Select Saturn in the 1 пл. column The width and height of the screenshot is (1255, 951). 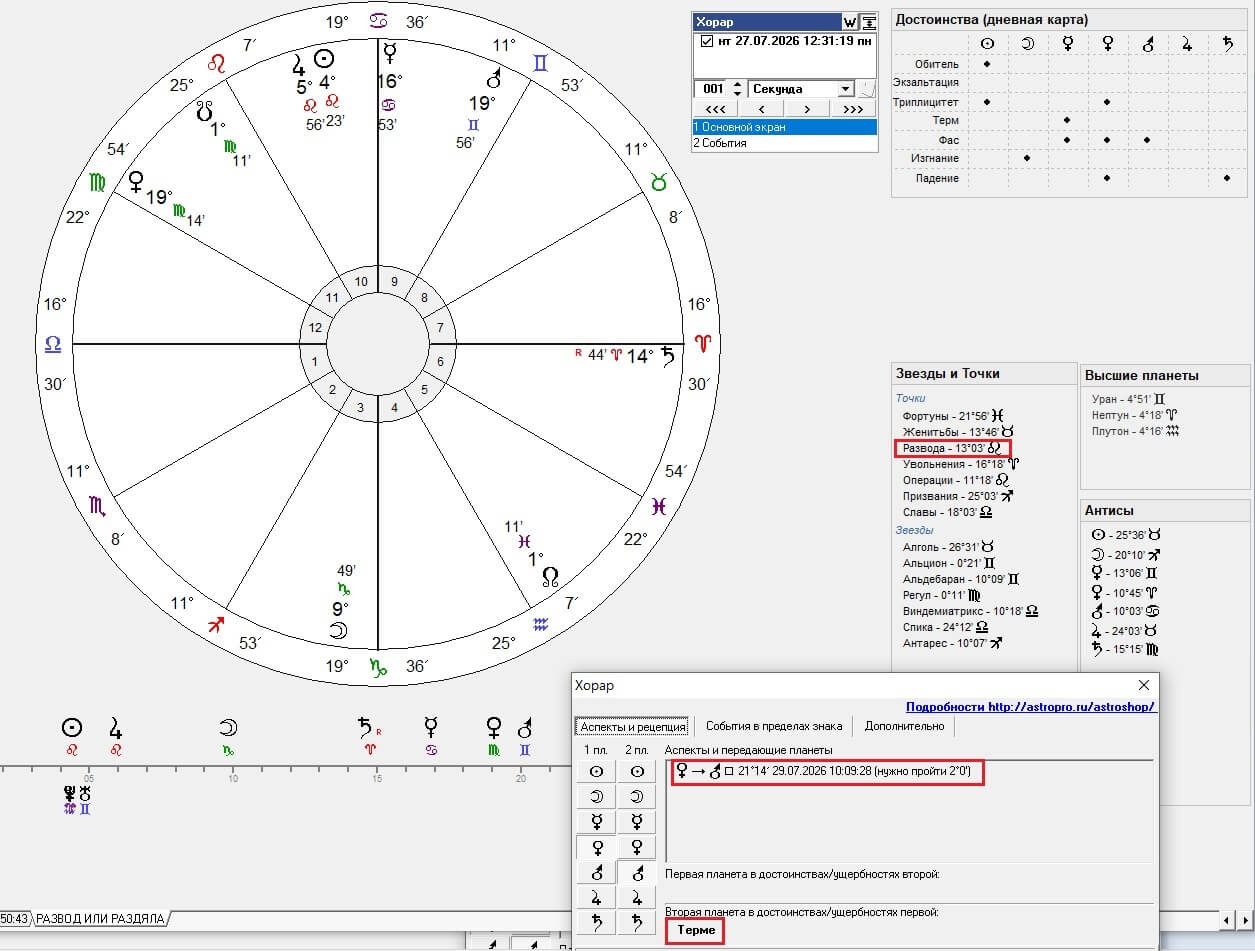click(x=596, y=923)
